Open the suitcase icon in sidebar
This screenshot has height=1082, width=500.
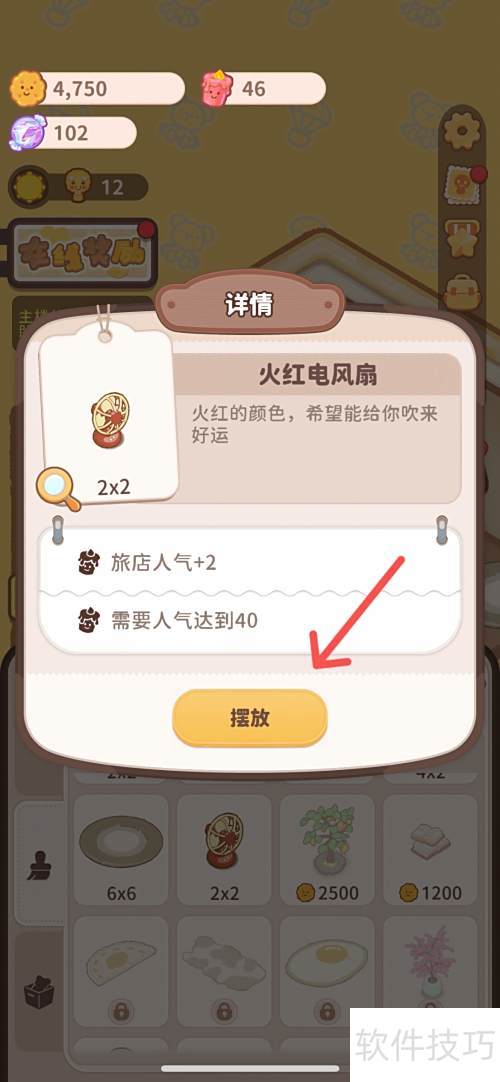(x=463, y=290)
